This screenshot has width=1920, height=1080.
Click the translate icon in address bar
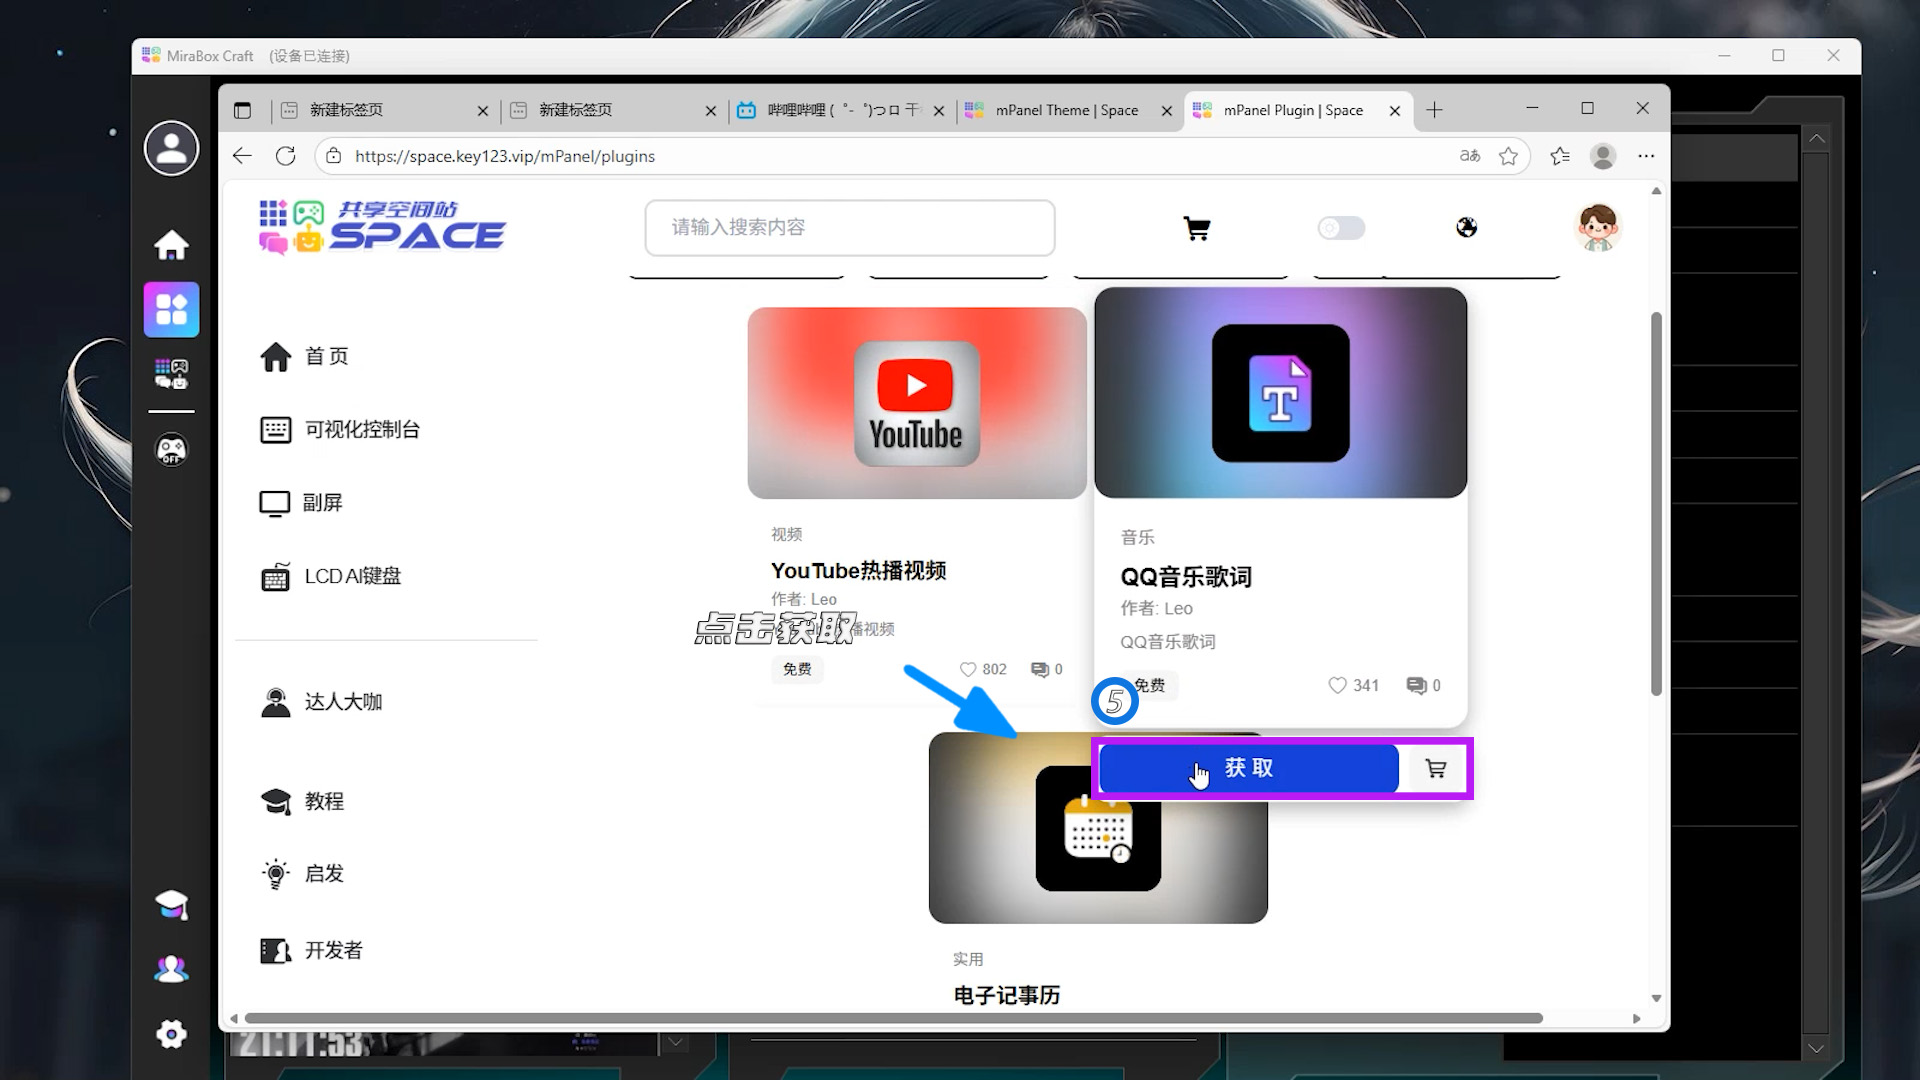click(1469, 156)
